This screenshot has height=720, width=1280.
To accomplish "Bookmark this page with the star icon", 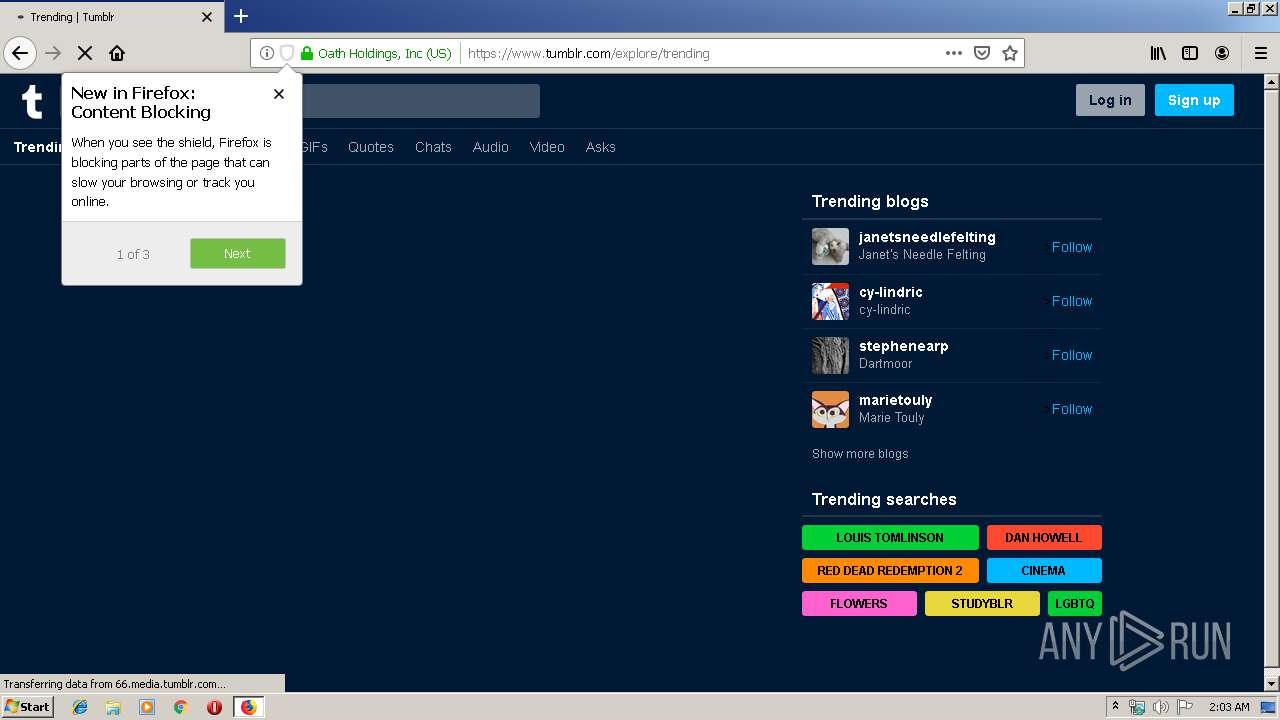I will [x=1010, y=53].
